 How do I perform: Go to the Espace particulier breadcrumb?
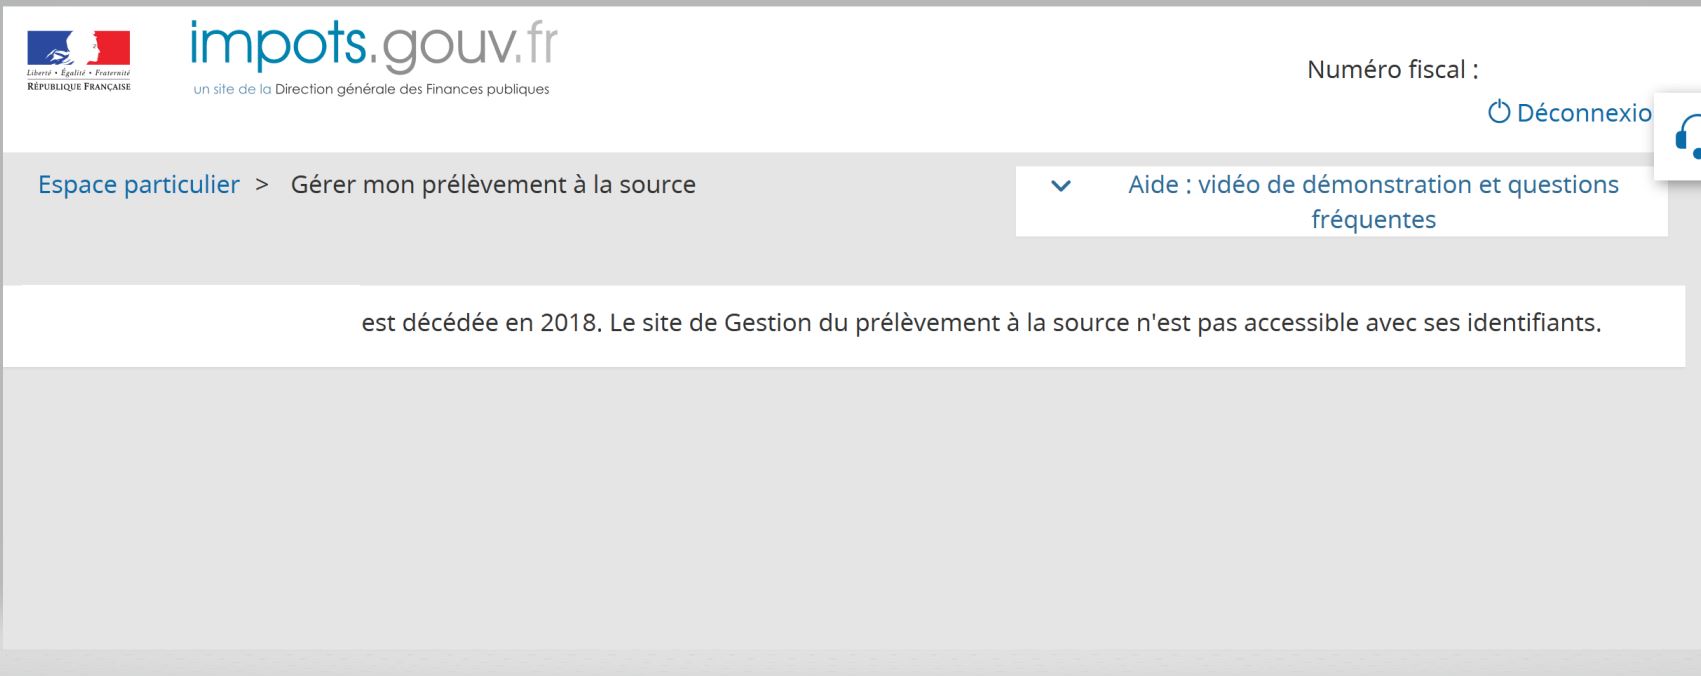pyautogui.click(x=139, y=185)
